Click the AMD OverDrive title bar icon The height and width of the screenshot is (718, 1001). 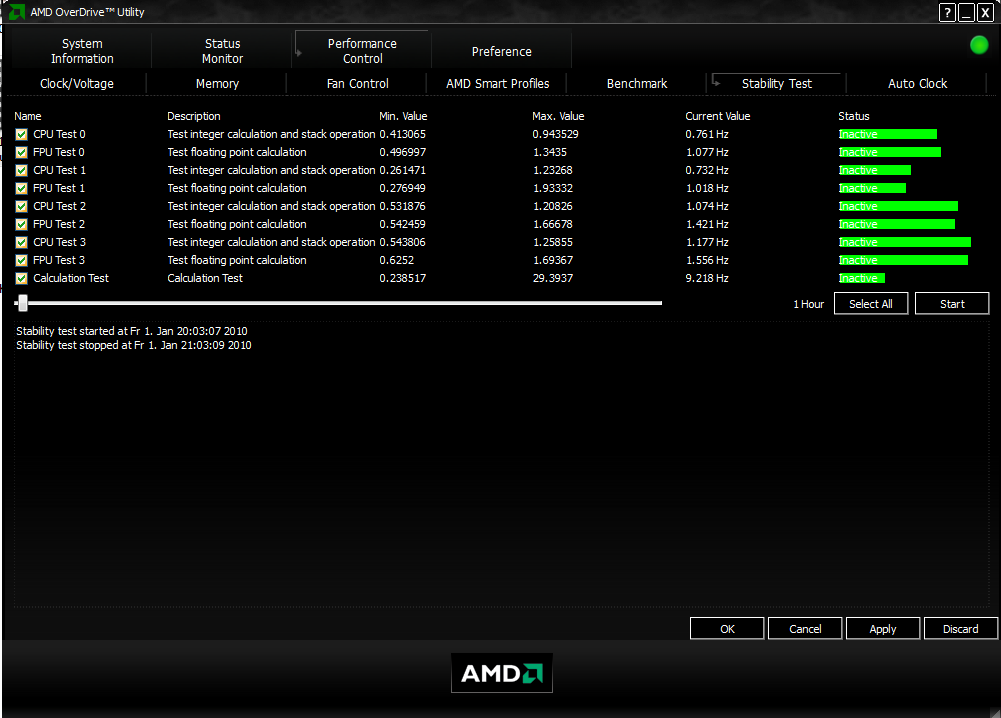coord(17,11)
